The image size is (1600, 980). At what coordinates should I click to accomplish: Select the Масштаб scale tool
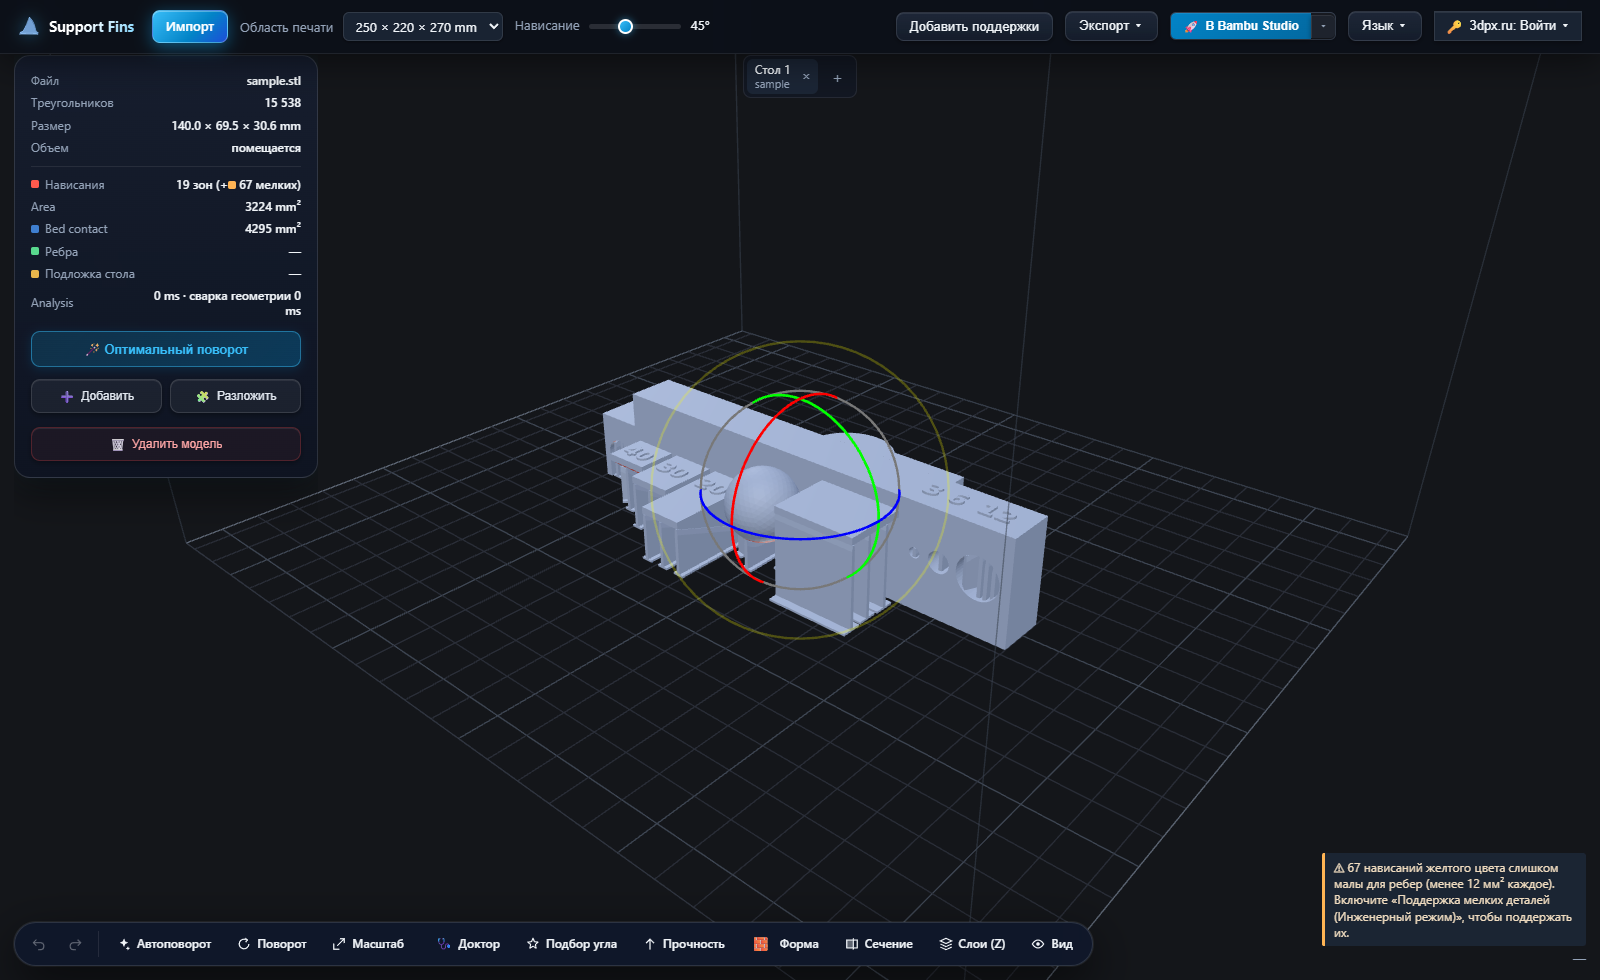[x=368, y=944]
